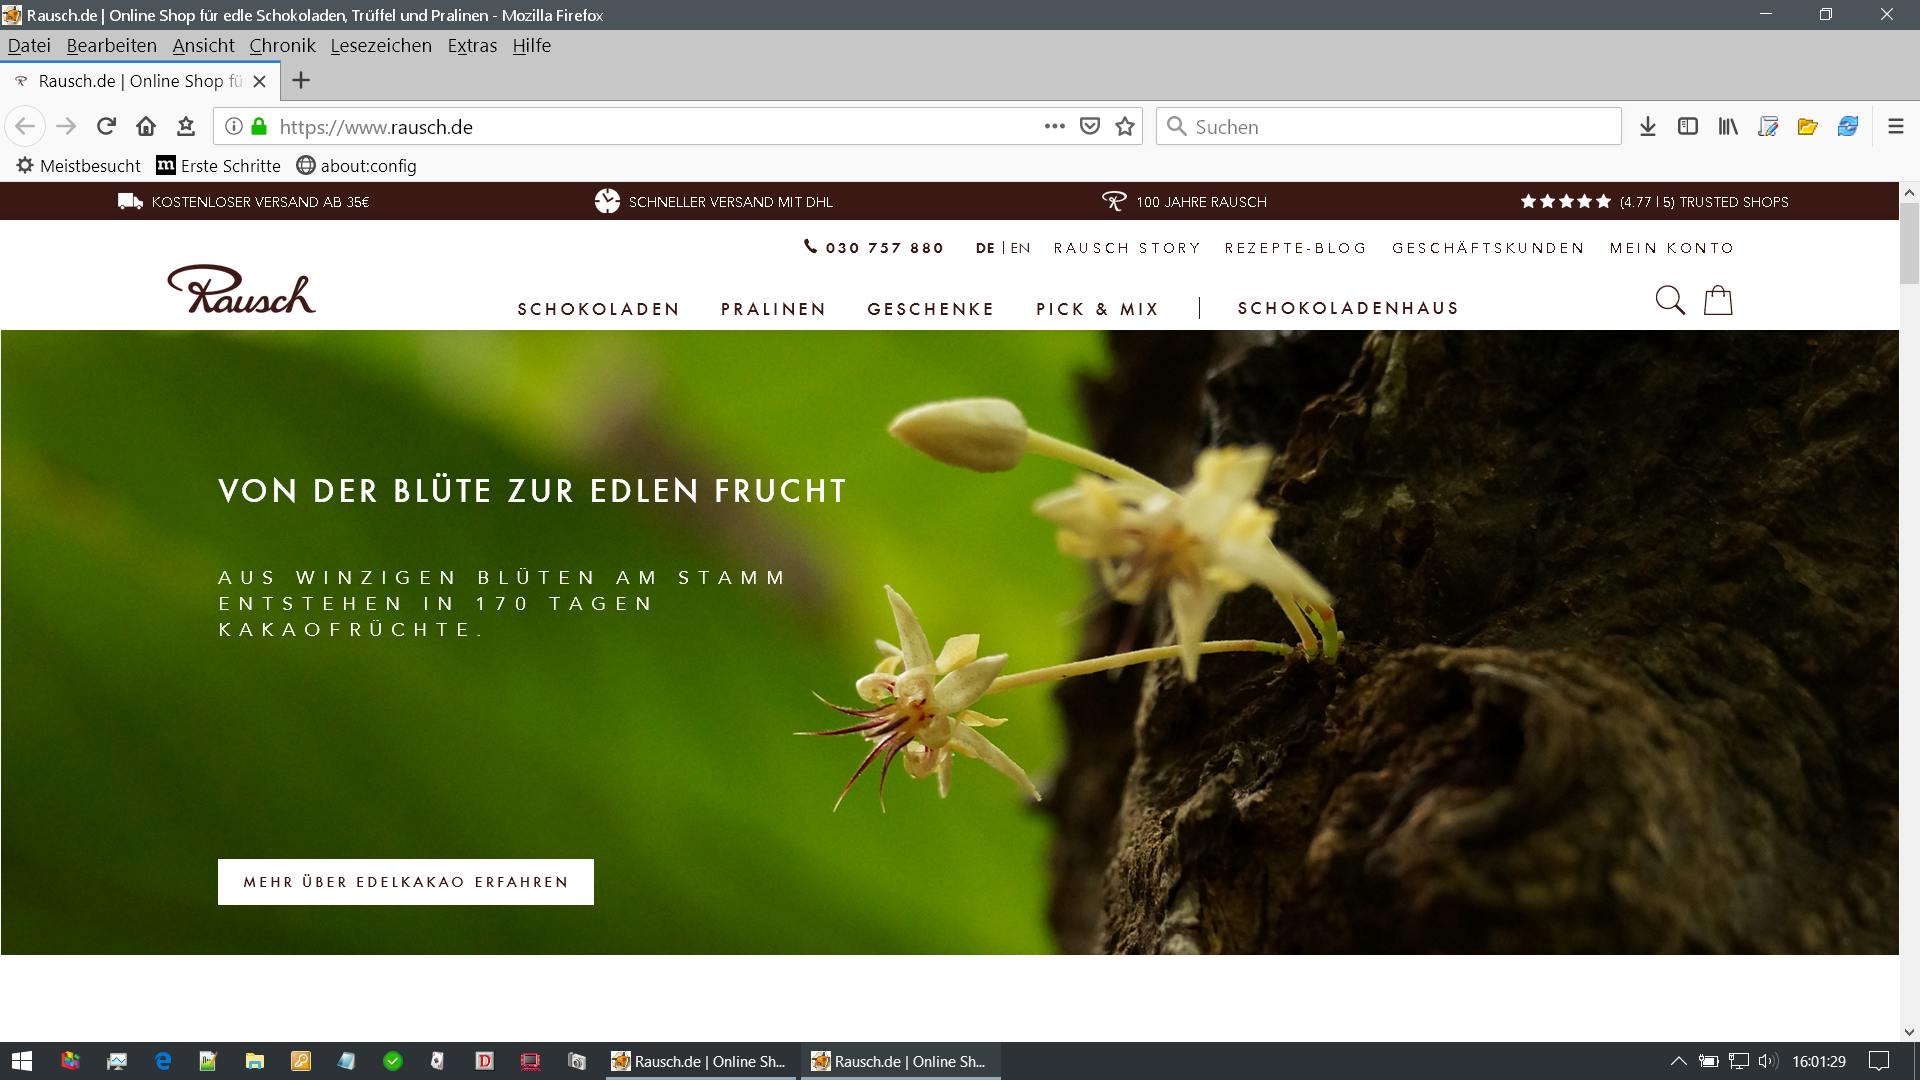Click the page vertical scrollbar thumb

(1909, 243)
